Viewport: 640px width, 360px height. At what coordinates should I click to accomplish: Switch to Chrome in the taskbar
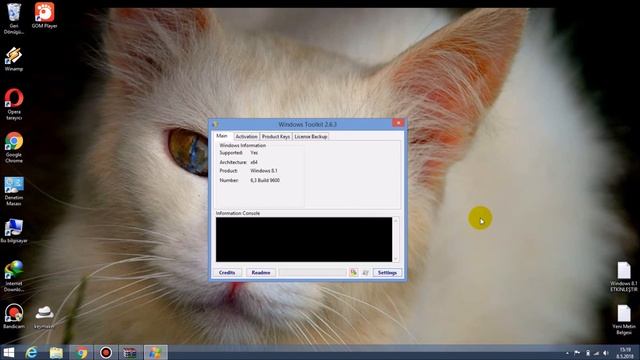pyautogui.click(x=81, y=353)
